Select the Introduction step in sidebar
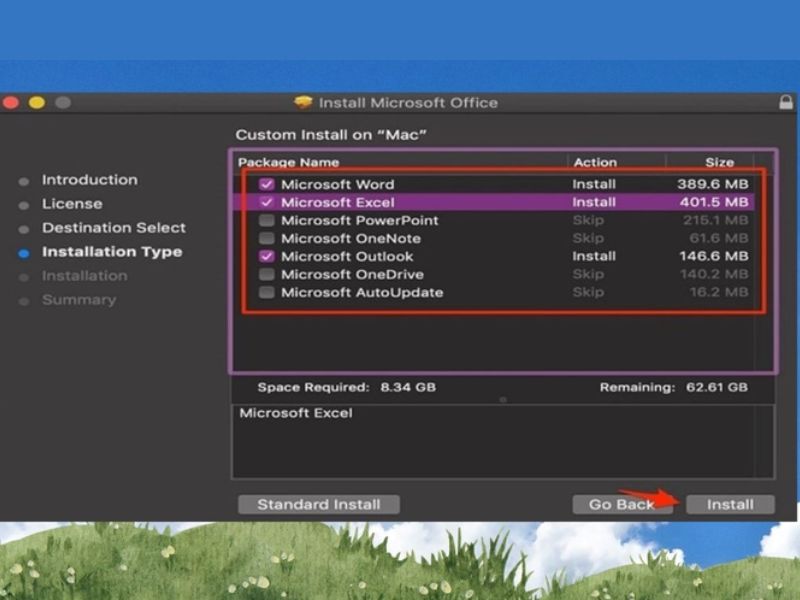 pyautogui.click(x=90, y=180)
